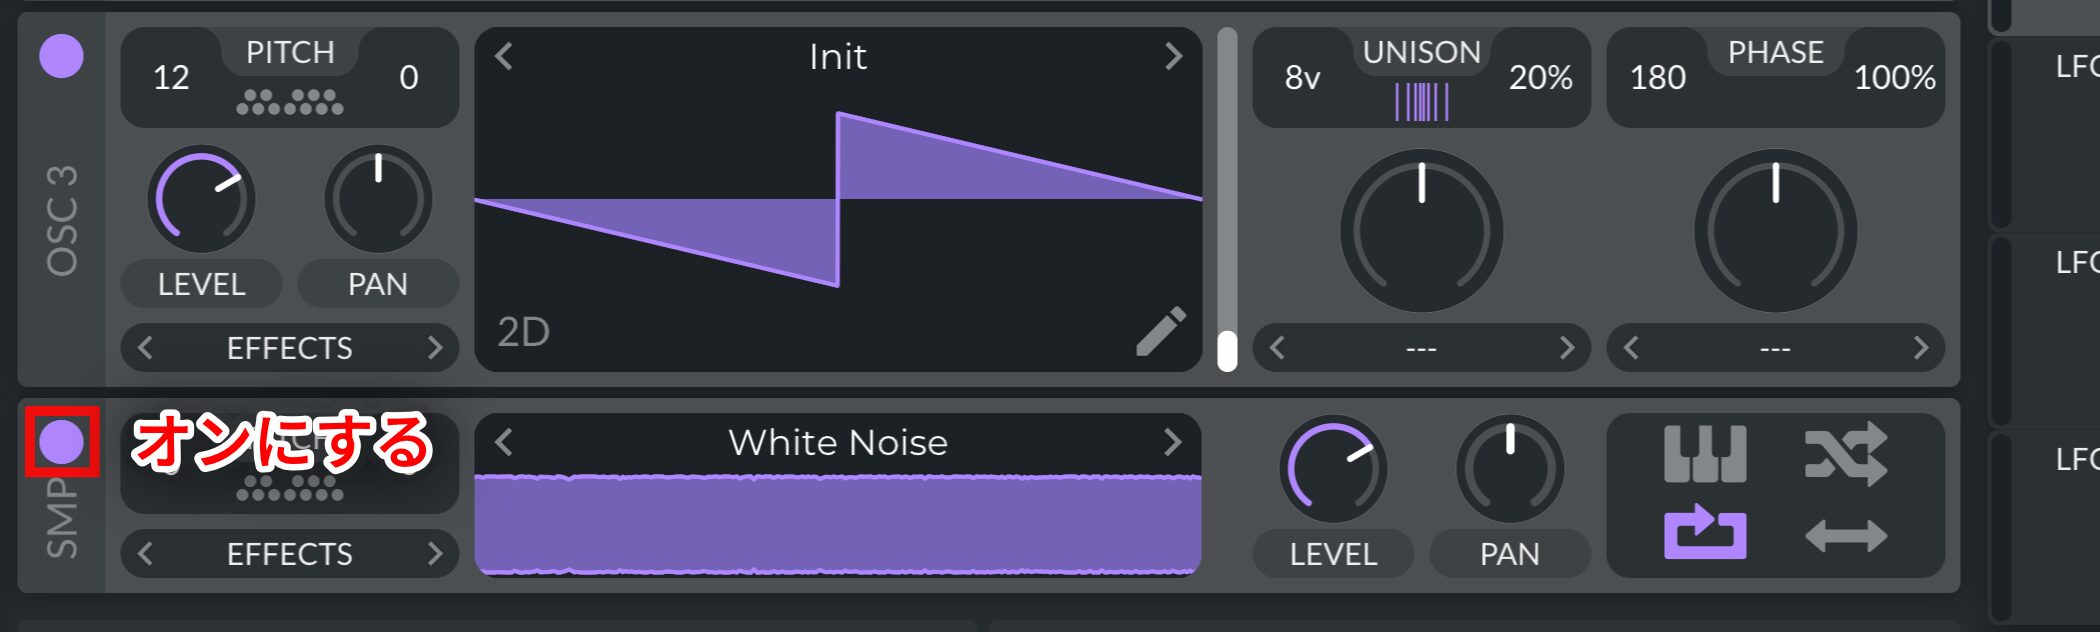The image size is (2100, 632).
Task: Click the unison voices stack display
Action: [x=1421, y=102]
